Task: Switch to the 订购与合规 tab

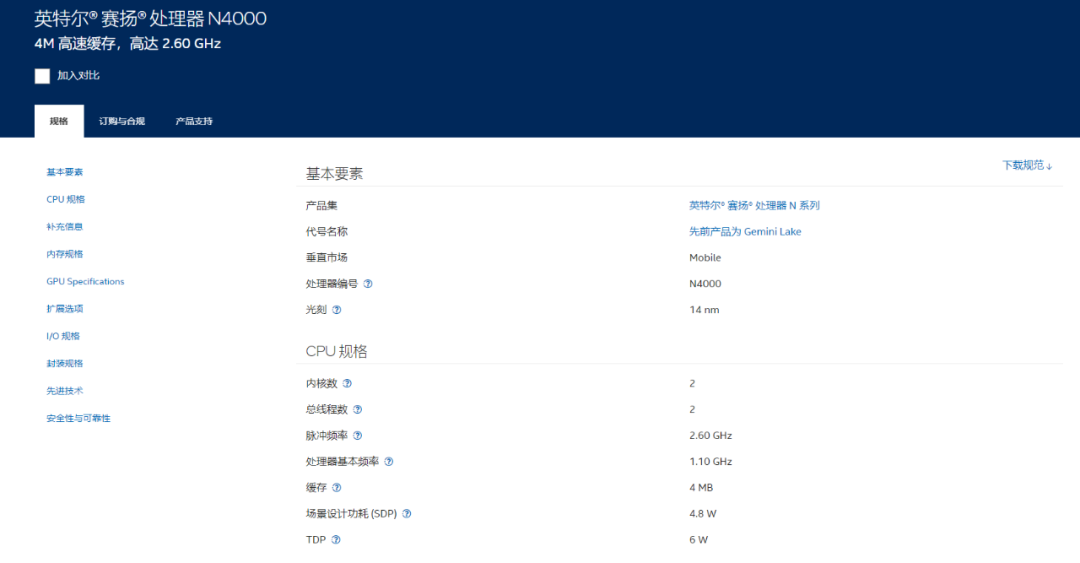Action: 122,121
